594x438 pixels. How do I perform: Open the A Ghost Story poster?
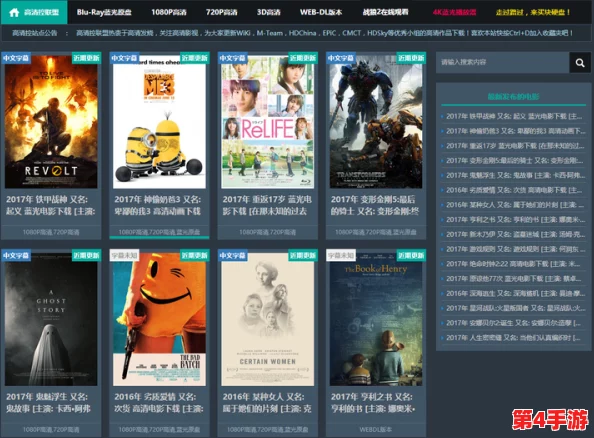pos(51,319)
